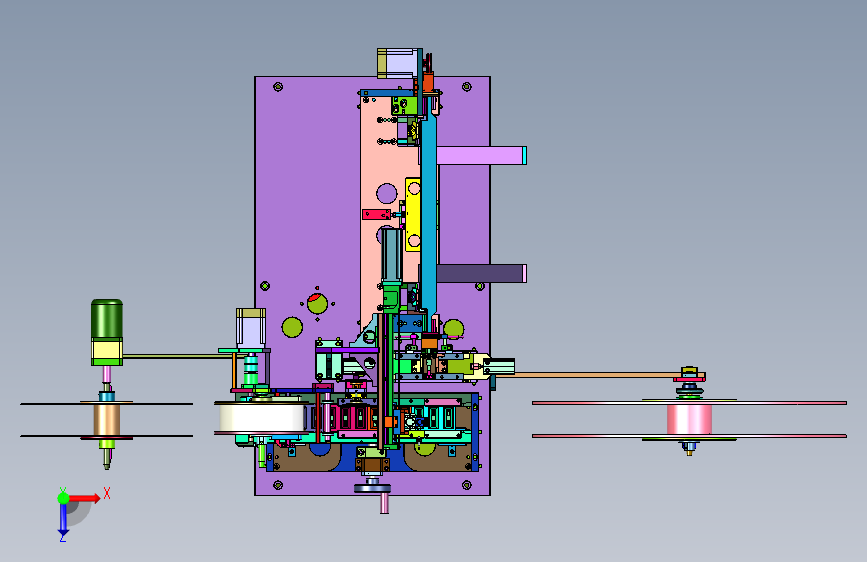Select the white tape roll component
Screen dimensions: 867x562
(x=260, y=418)
